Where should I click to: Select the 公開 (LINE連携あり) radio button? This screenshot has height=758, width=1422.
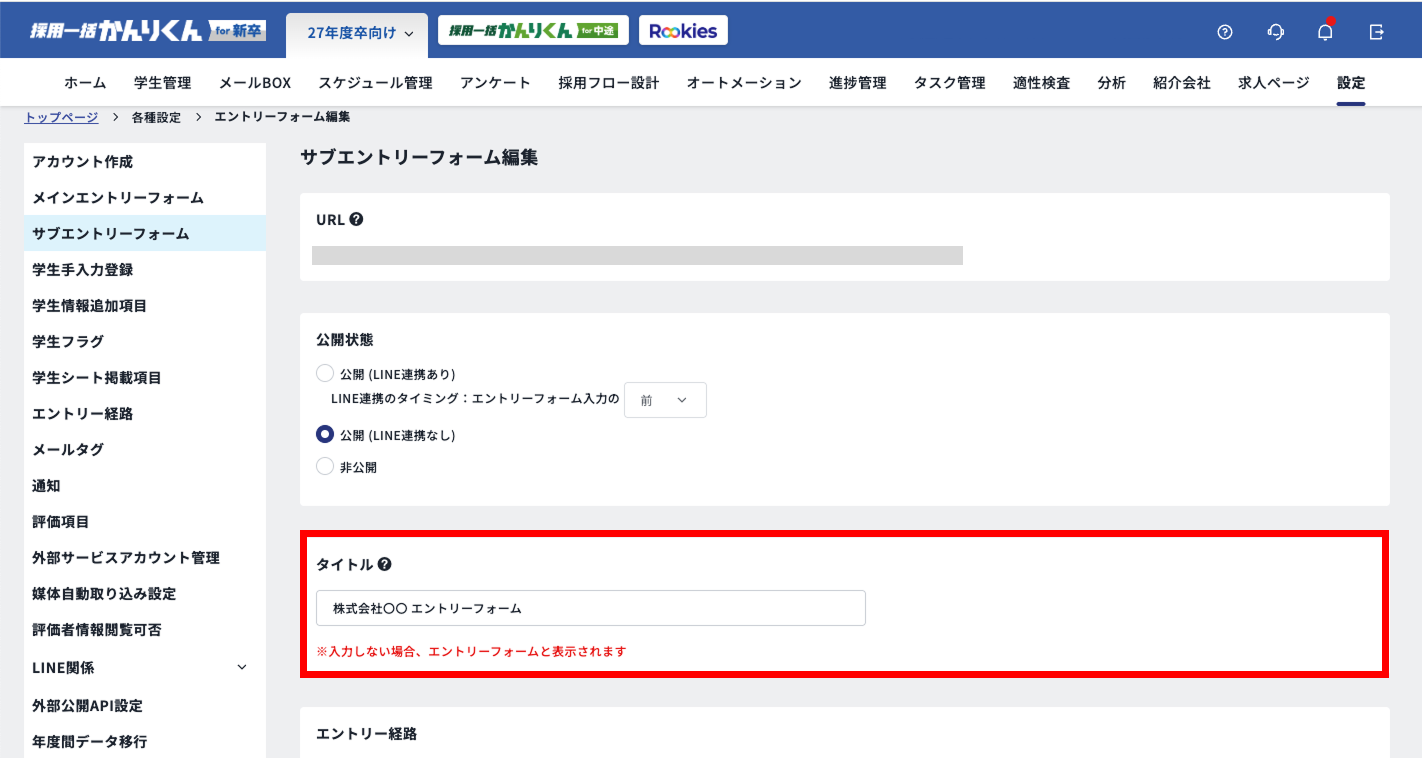(325, 372)
